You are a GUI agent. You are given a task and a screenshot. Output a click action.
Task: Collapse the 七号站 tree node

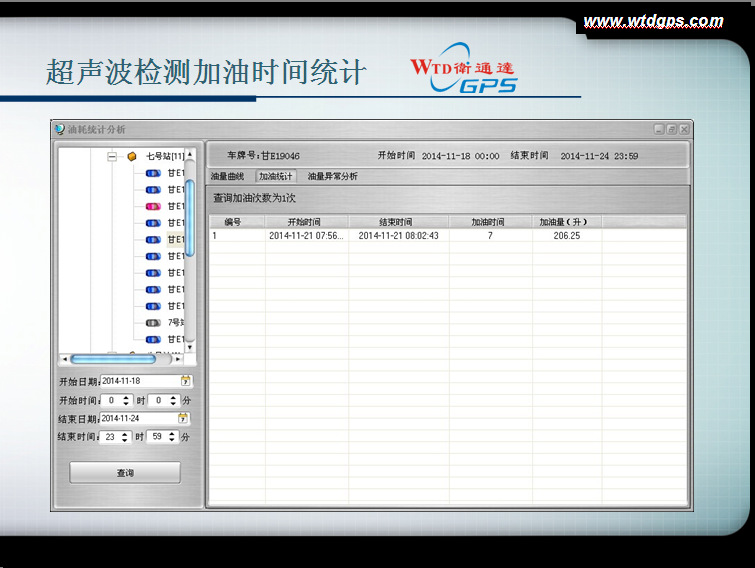tap(112, 156)
